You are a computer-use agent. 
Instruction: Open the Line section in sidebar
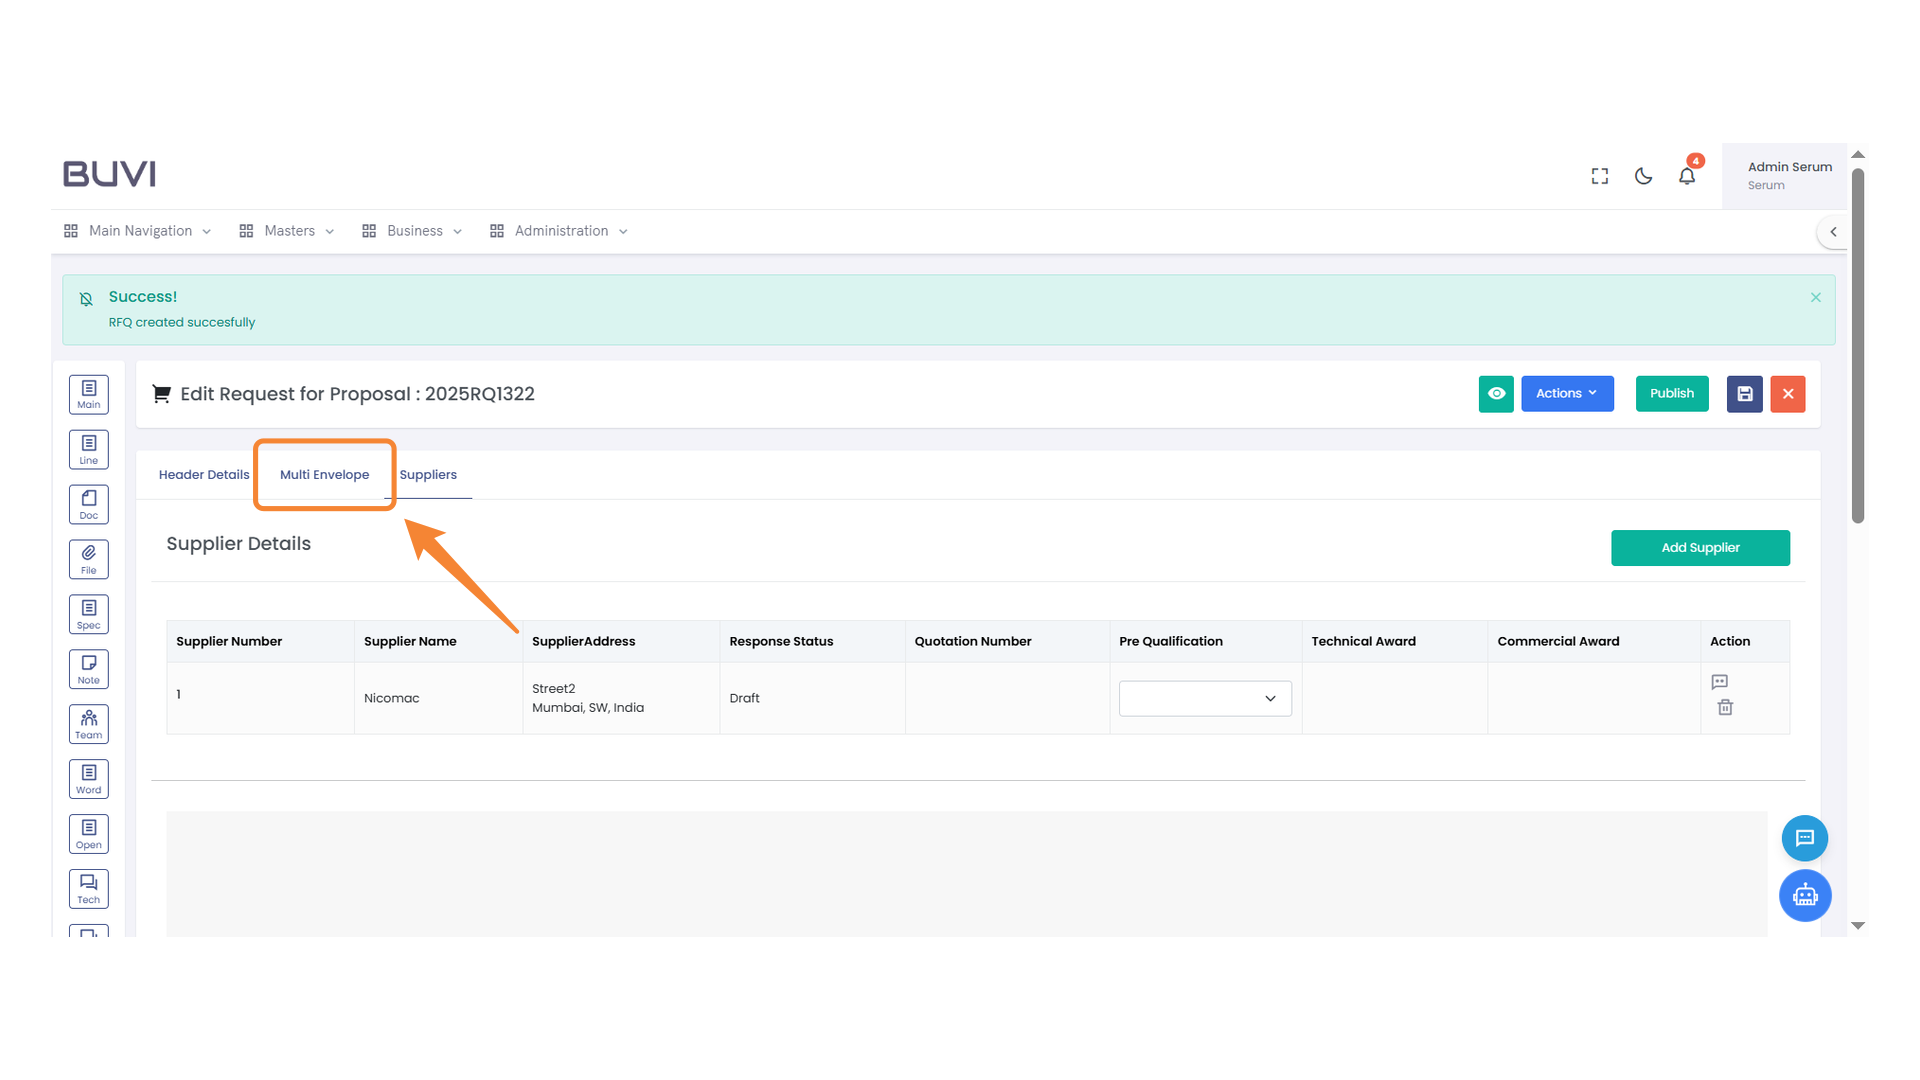pyautogui.click(x=88, y=449)
